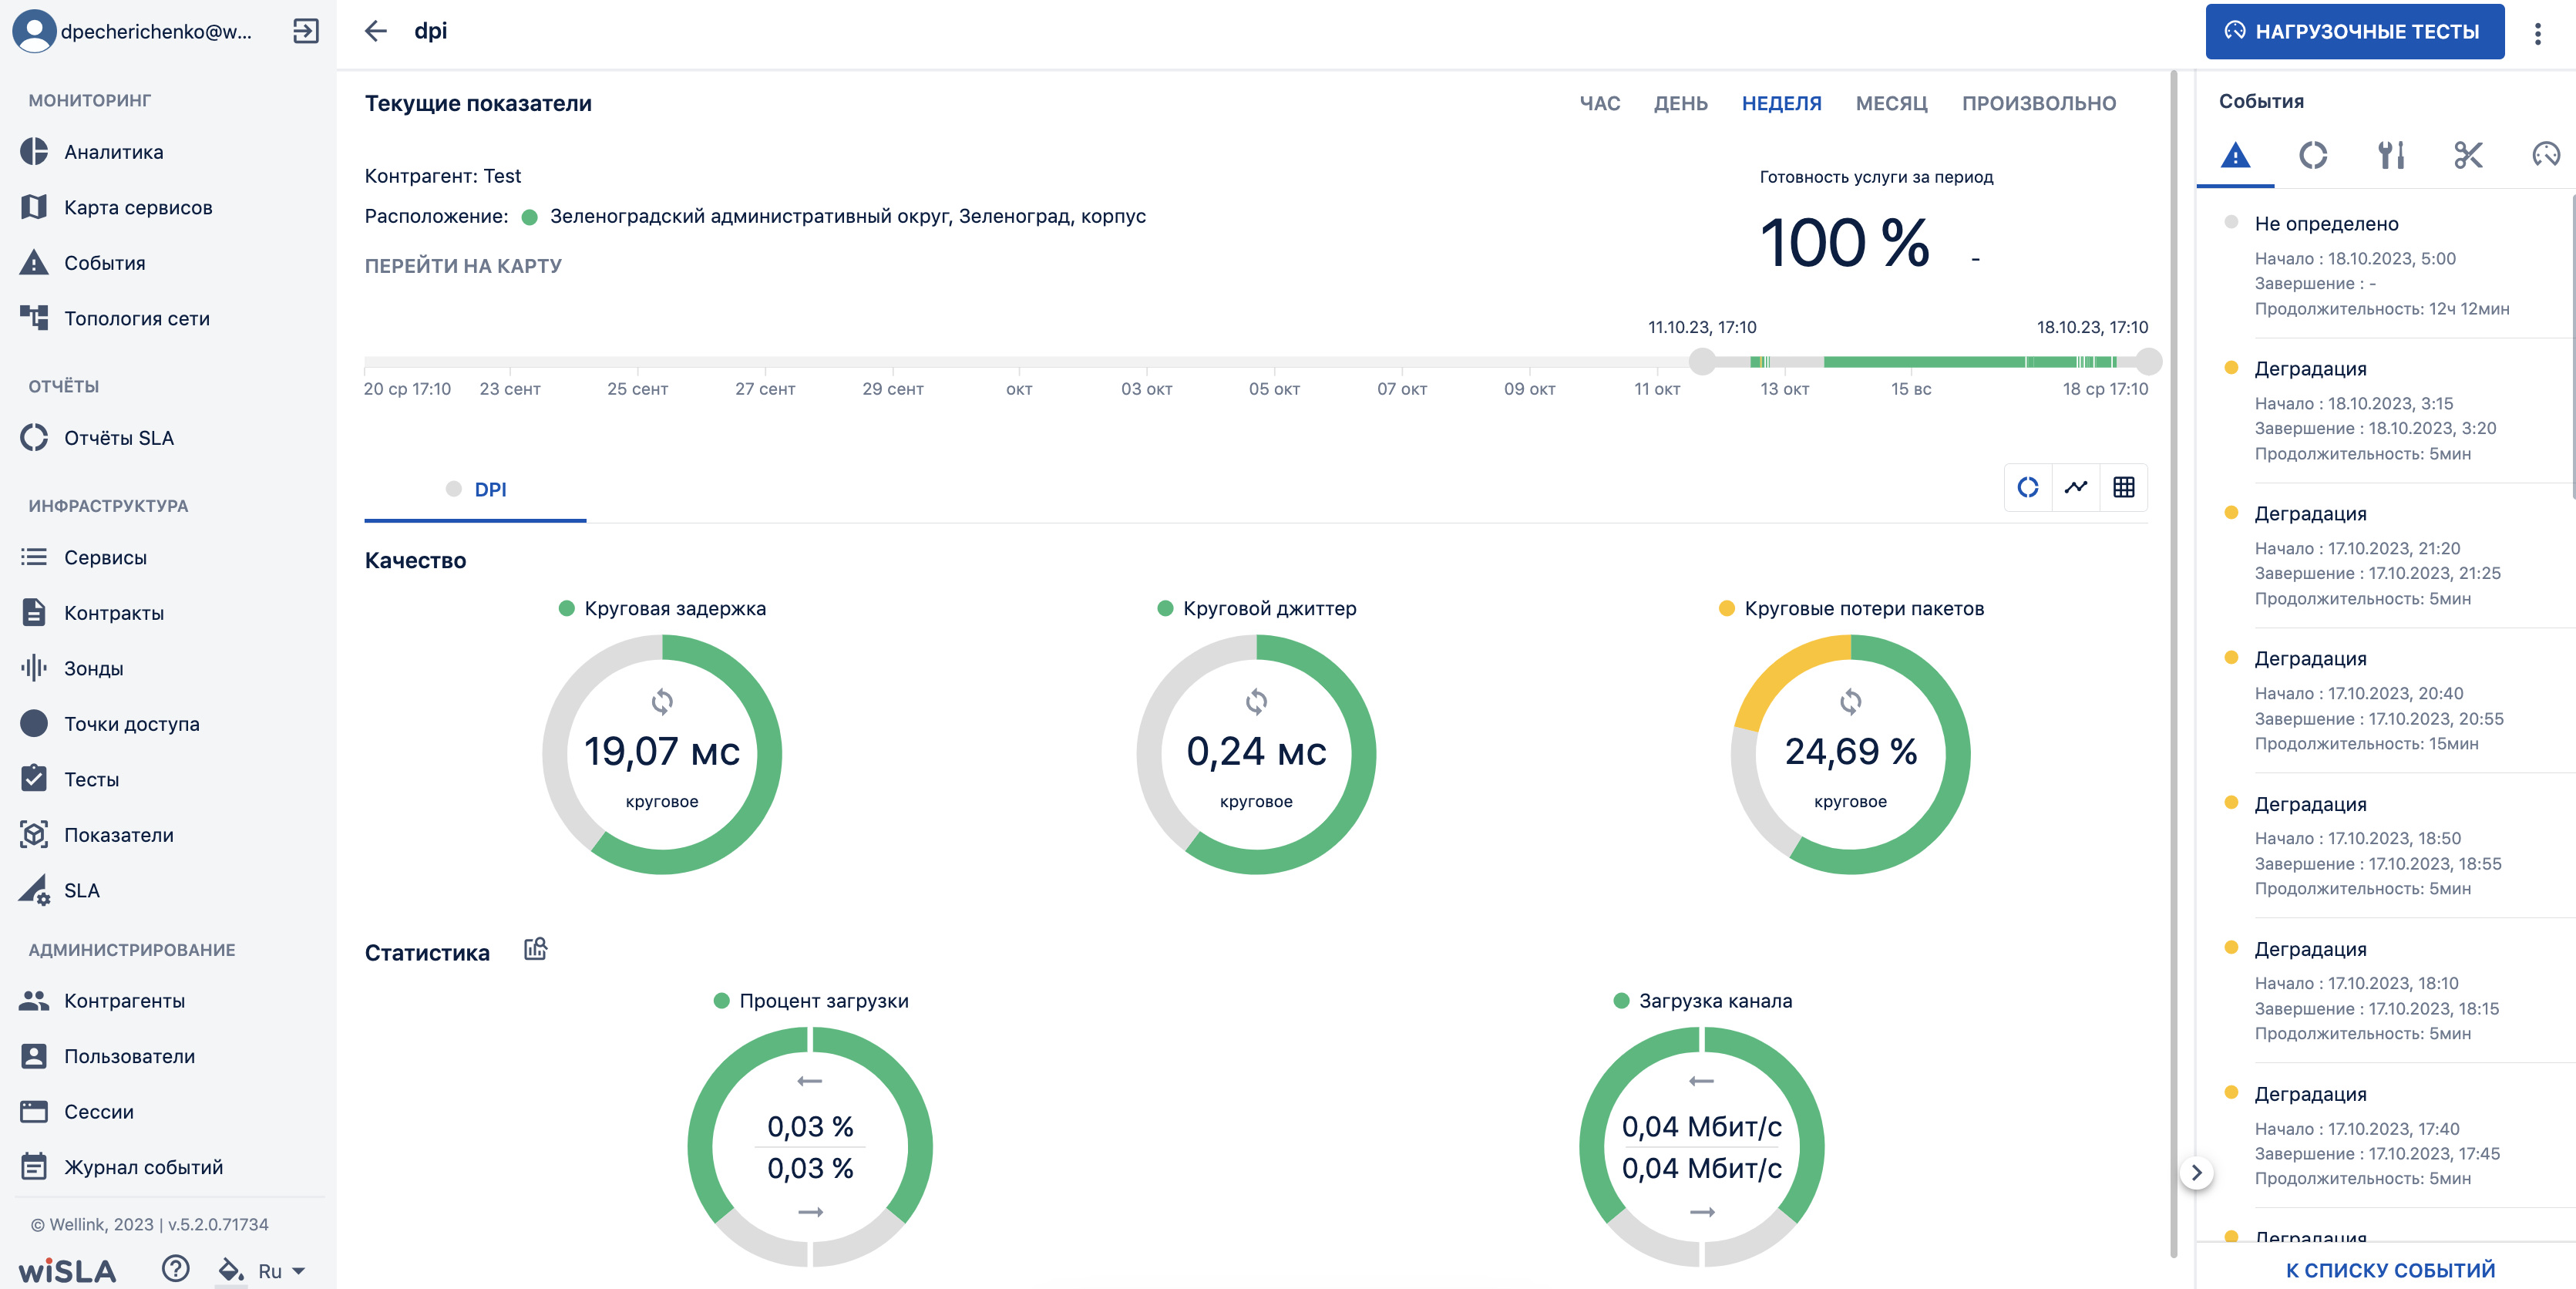The image size is (2576, 1289).
Task: Open the Ru language dropdown
Action: click(x=281, y=1271)
